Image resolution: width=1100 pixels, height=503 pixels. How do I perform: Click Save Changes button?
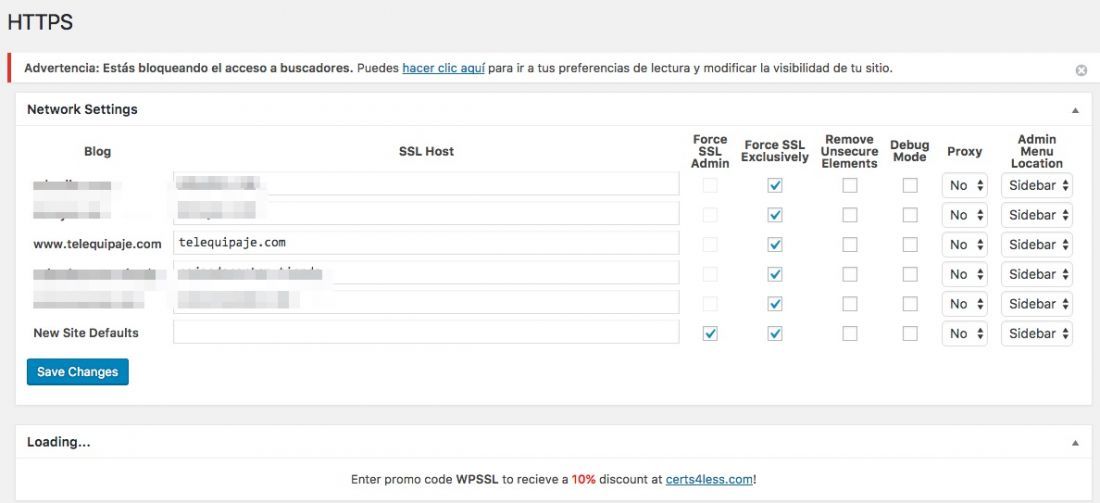point(78,372)
